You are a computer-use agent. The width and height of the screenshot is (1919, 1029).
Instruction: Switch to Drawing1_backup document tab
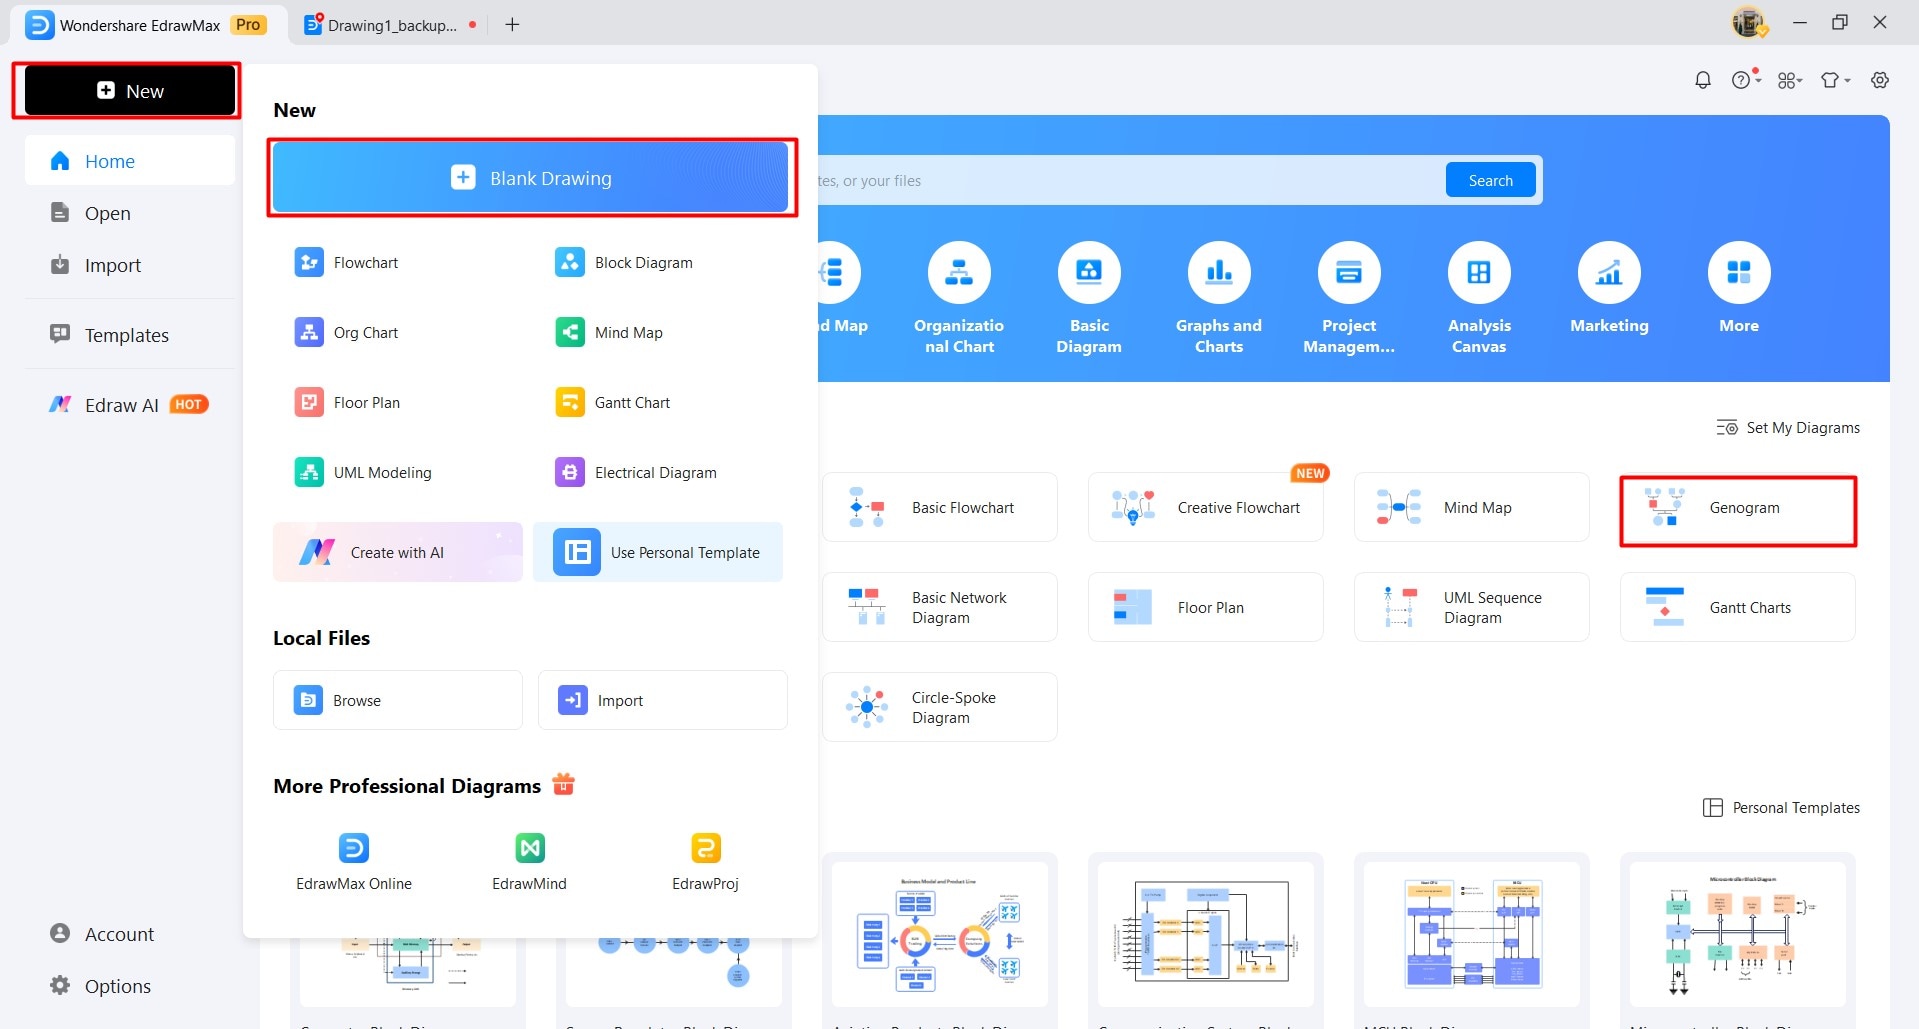[x=391, y=25]
